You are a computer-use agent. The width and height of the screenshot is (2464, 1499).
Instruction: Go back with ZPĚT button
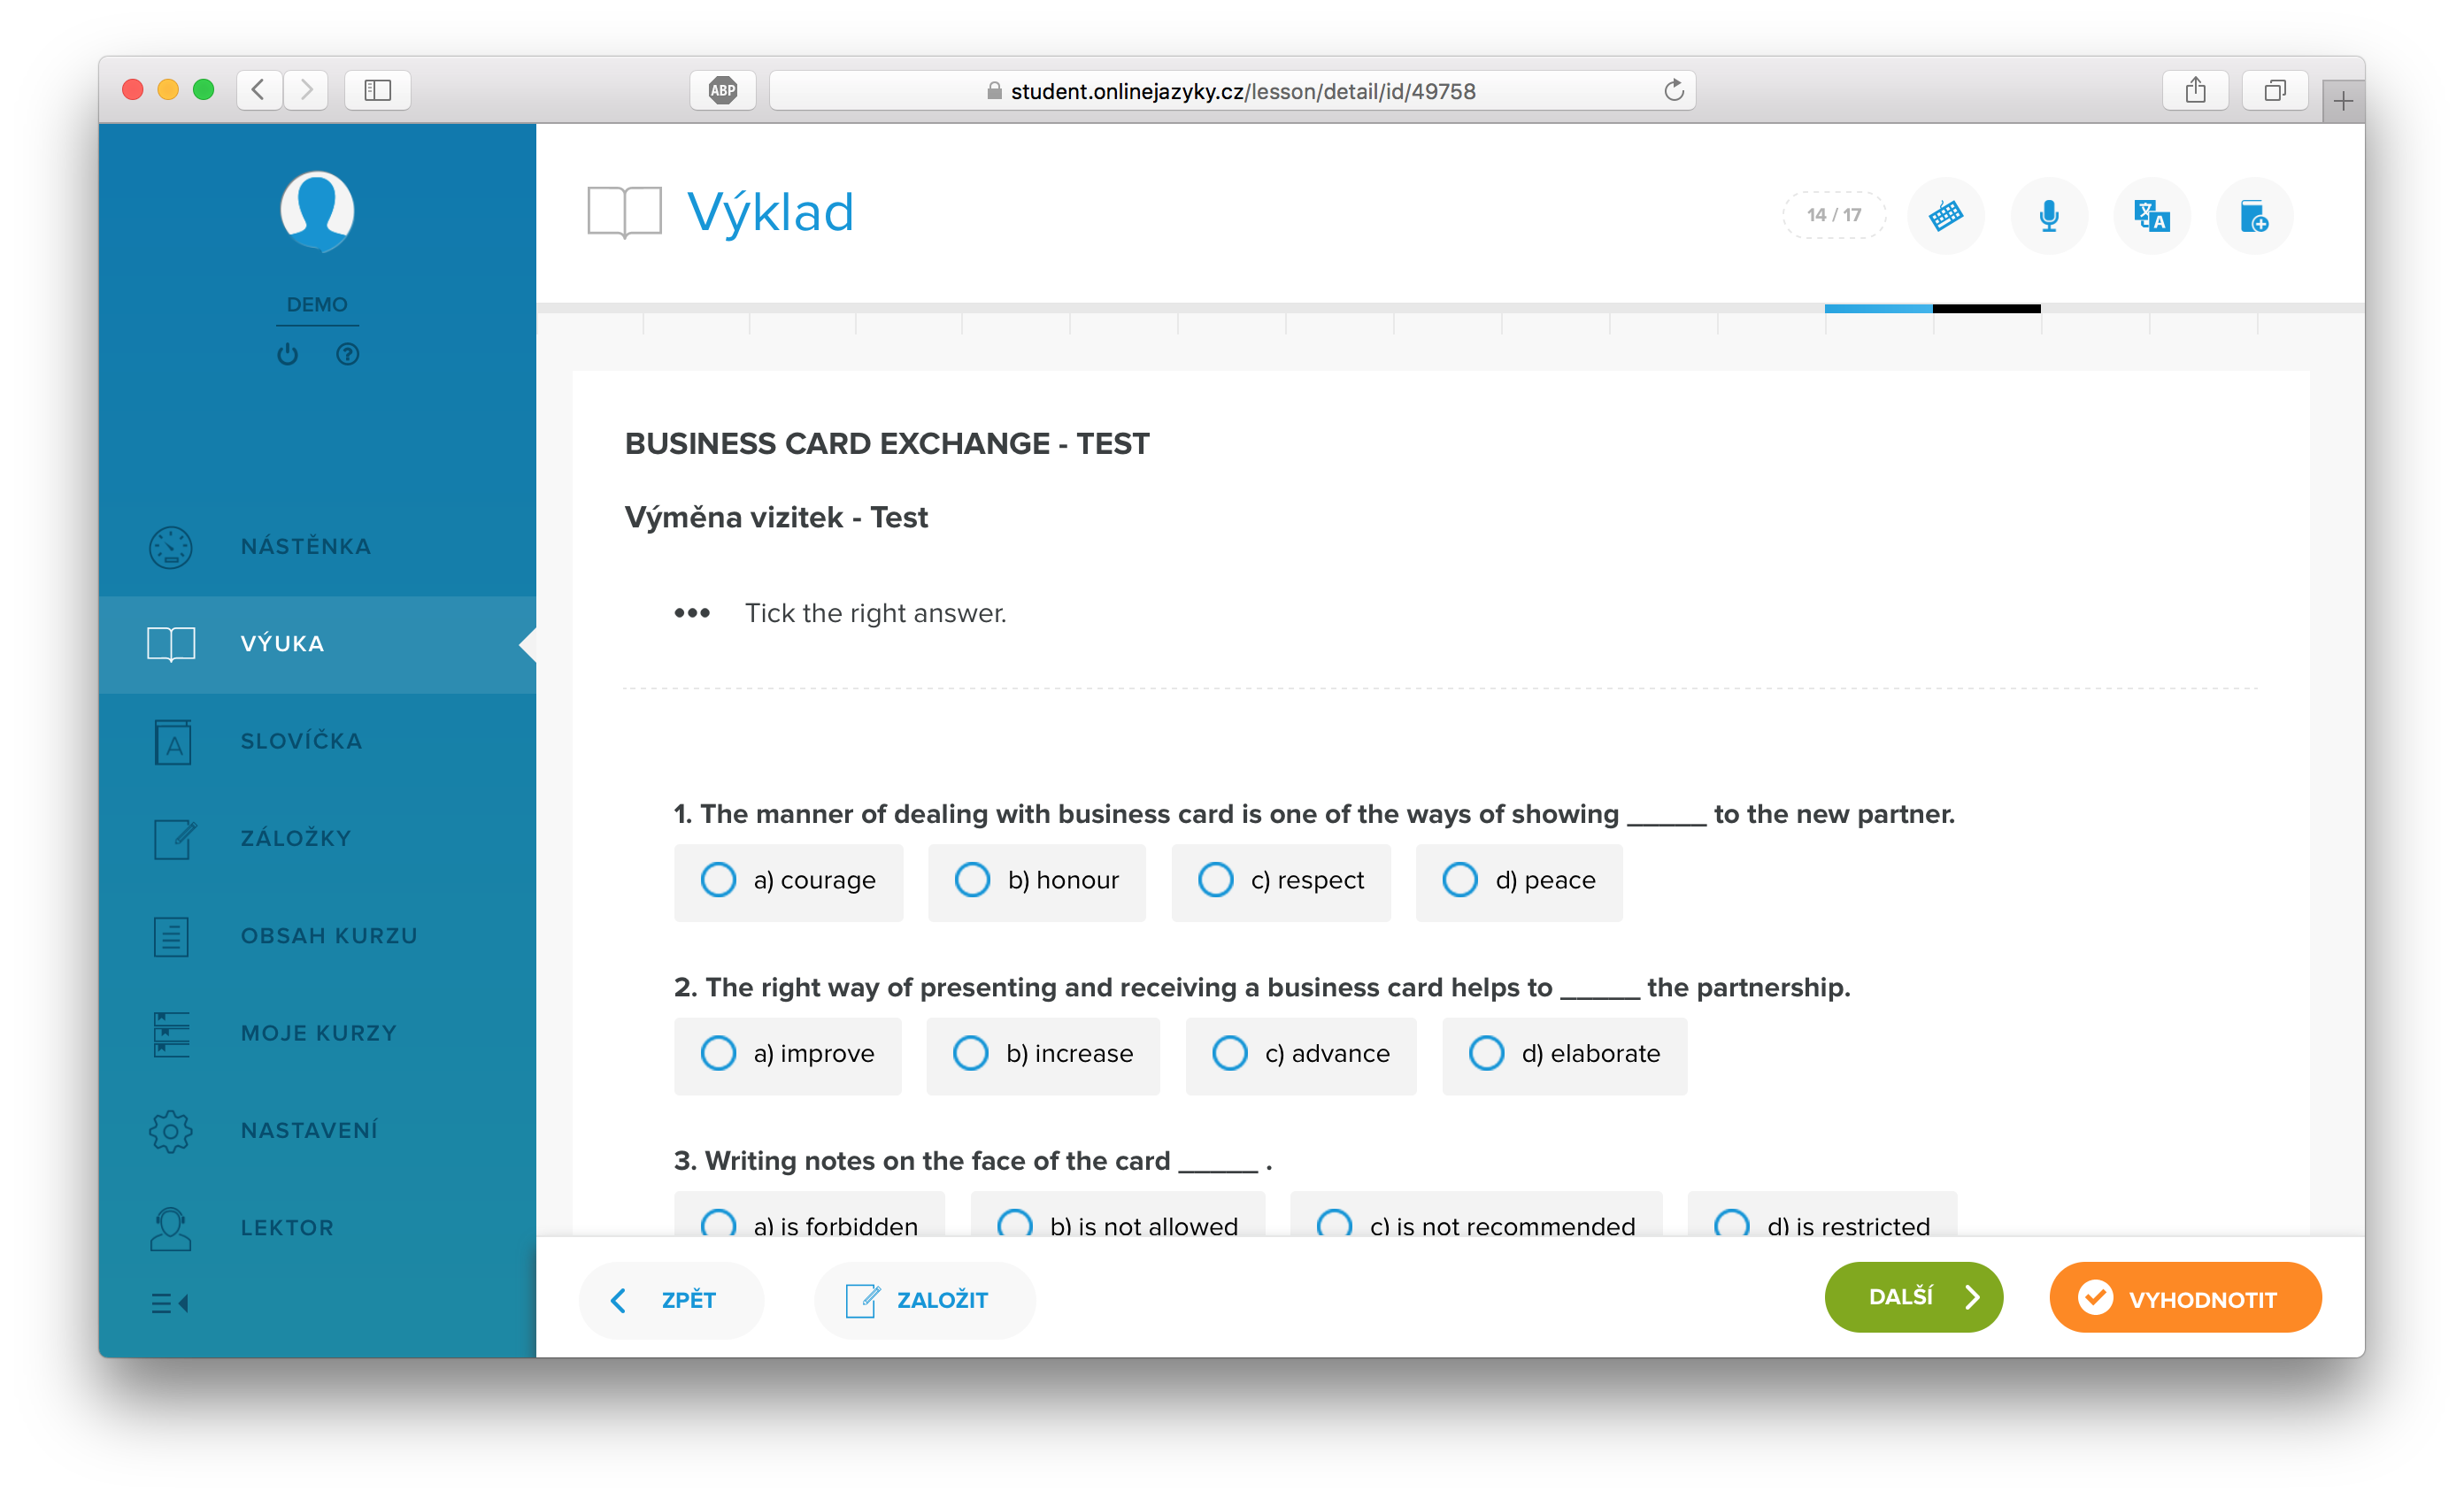(x=670, y=1299)
